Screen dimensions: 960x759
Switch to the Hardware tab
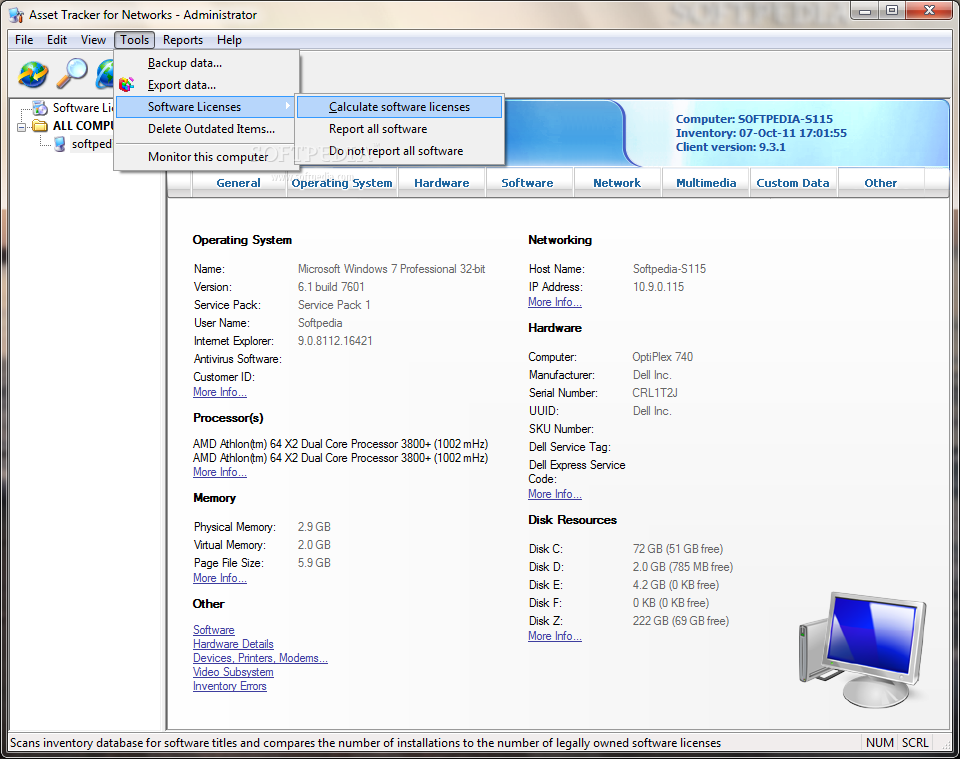[441, 183]
